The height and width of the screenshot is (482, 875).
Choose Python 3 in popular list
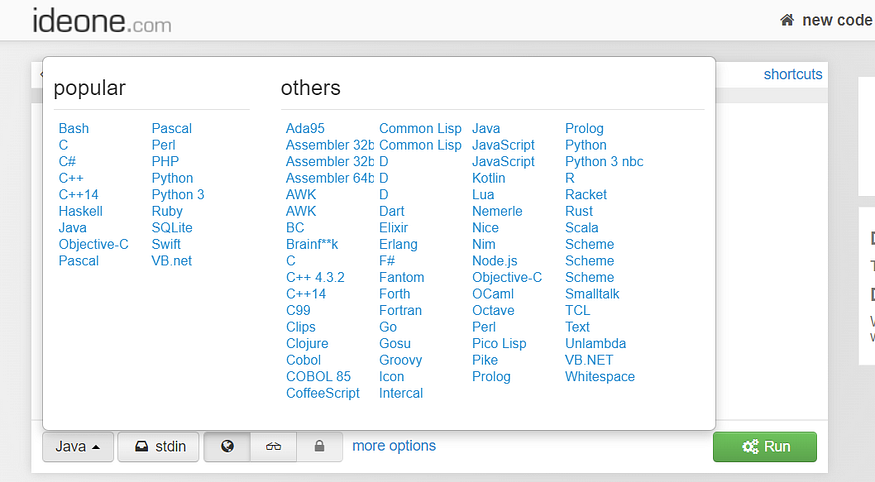(x=178, y=195)
